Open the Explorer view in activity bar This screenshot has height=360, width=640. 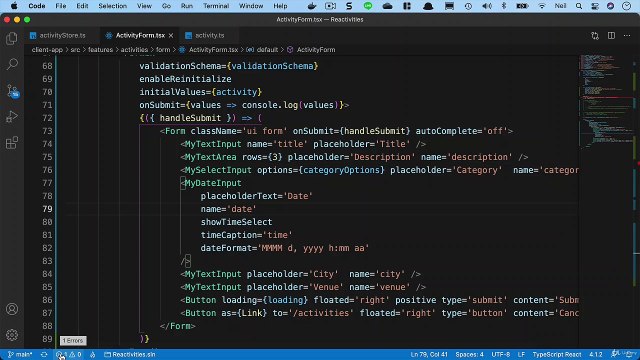12,38
